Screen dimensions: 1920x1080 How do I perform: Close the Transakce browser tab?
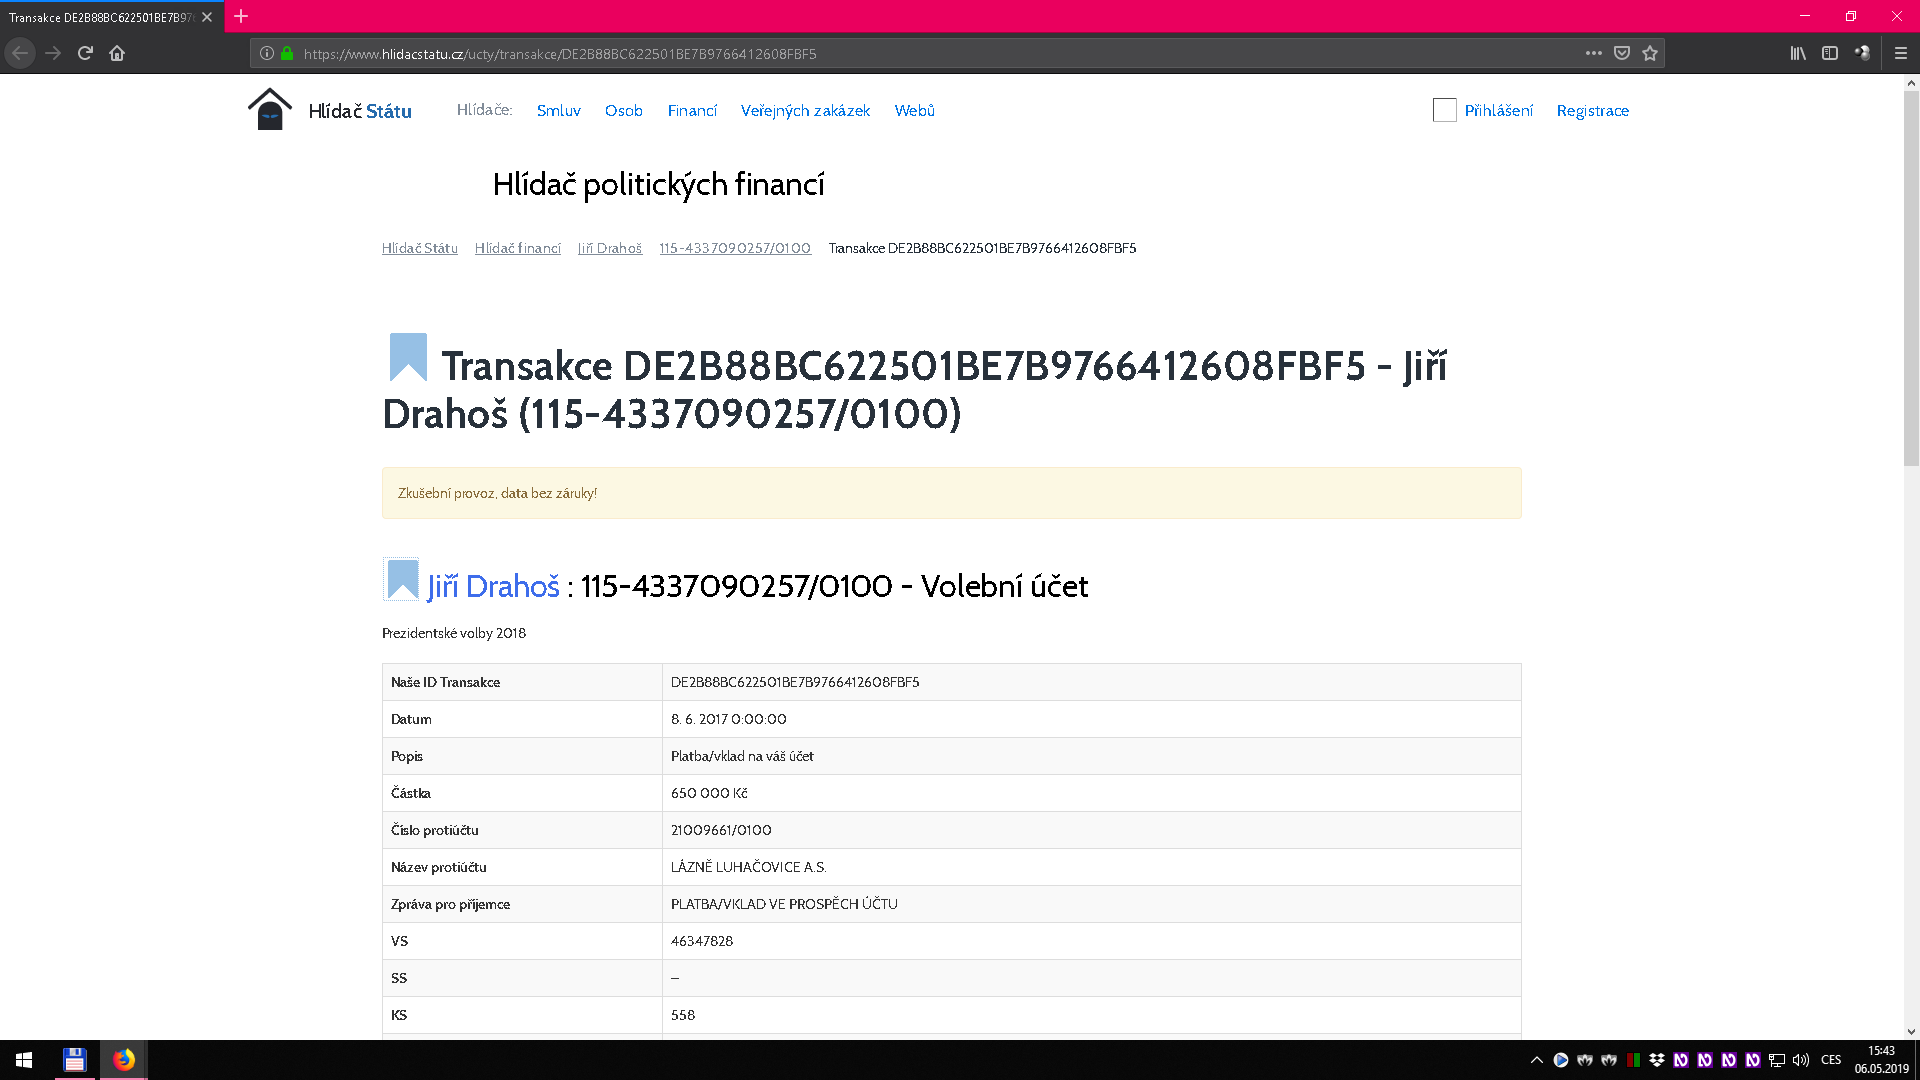[207, 17]
